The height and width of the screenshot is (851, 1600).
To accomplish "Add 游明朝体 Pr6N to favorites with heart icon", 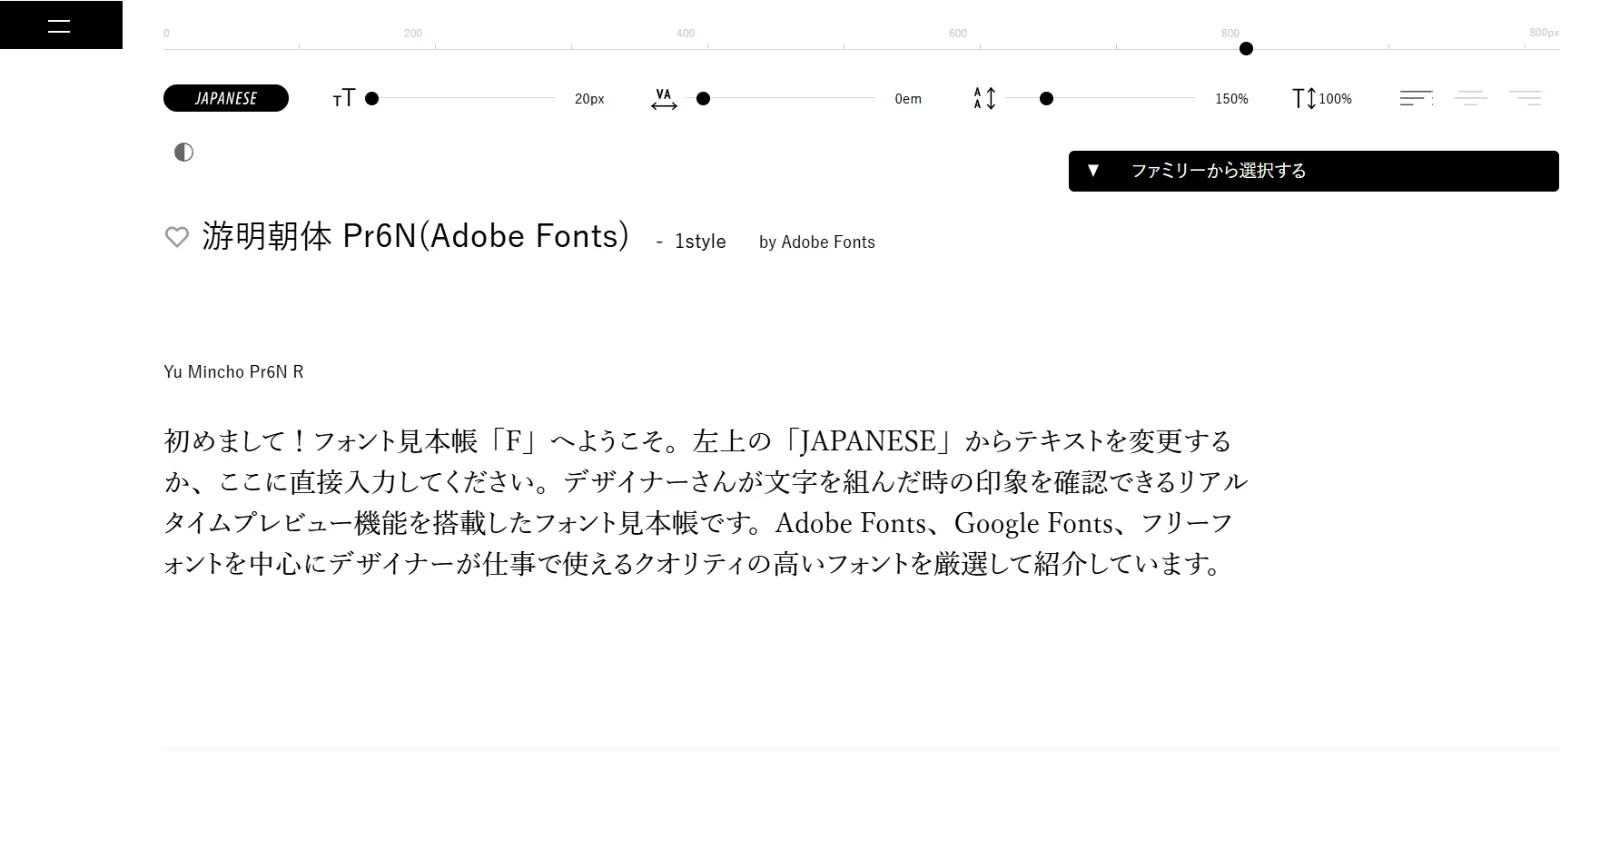I will point(177,238).
